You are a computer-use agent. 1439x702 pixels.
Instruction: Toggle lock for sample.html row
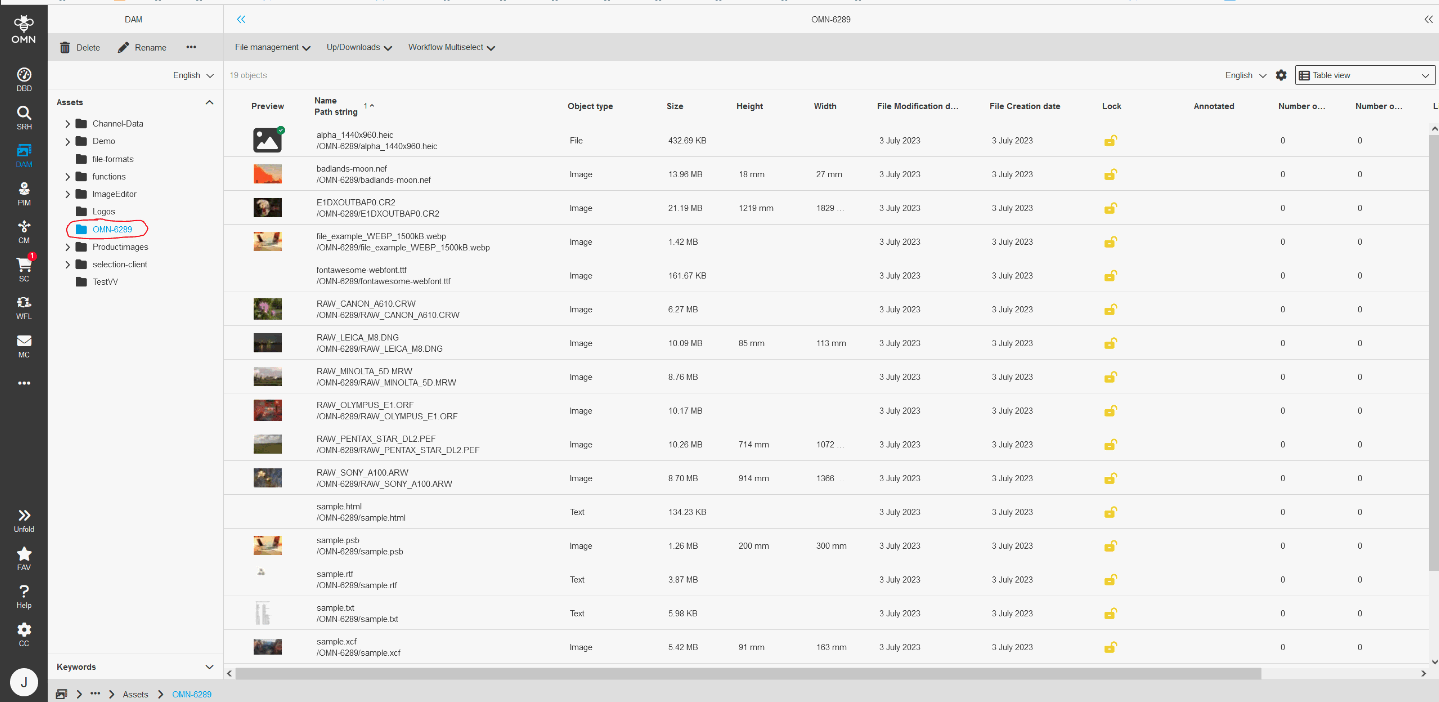(1110, 513)
